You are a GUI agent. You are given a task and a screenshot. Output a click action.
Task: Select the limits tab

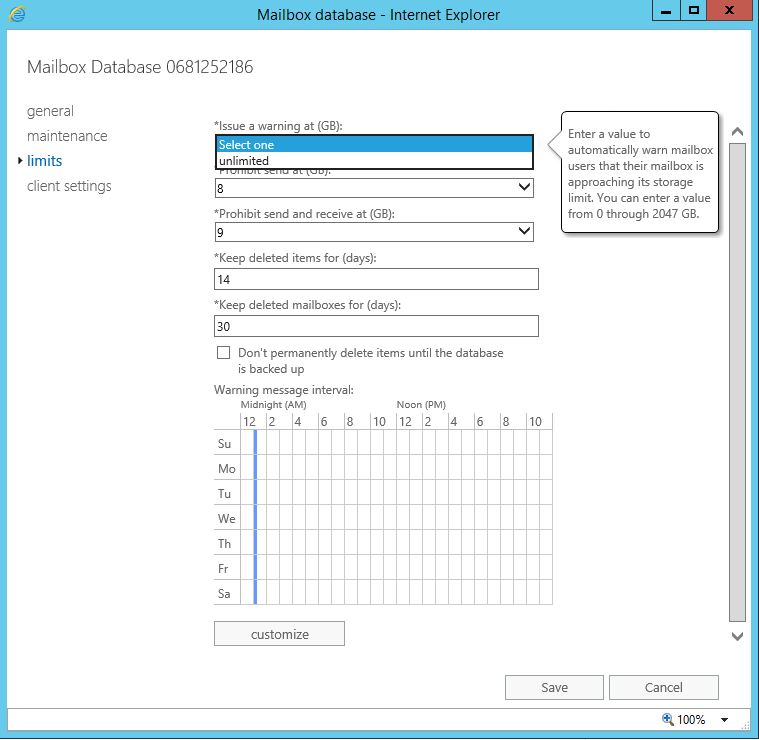click(45, 161)
